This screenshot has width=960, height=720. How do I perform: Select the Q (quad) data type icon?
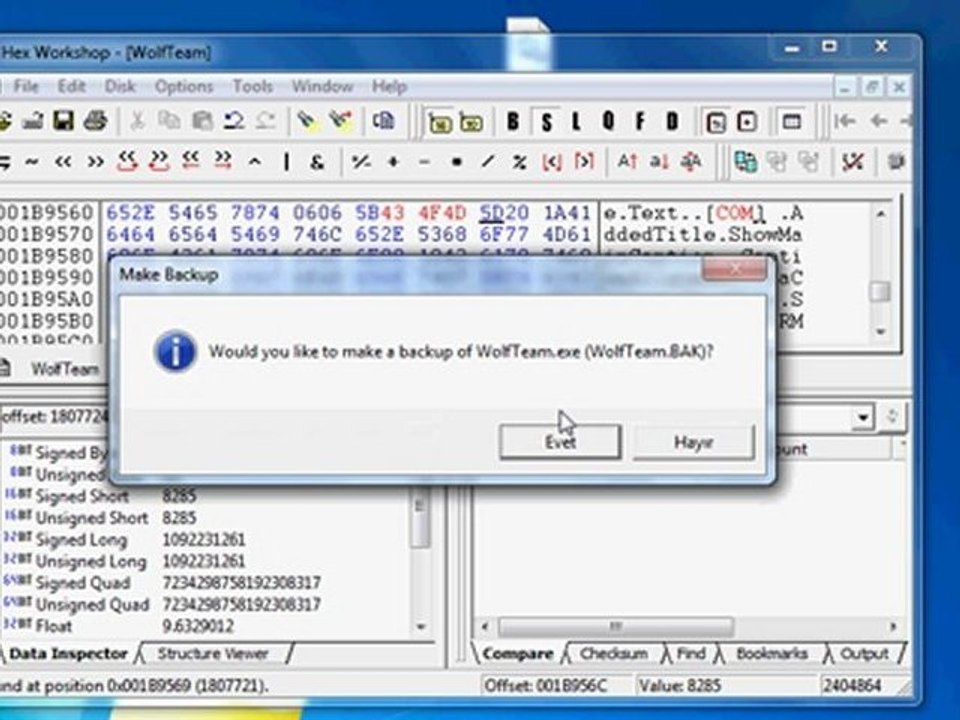[x=608, y=122]
